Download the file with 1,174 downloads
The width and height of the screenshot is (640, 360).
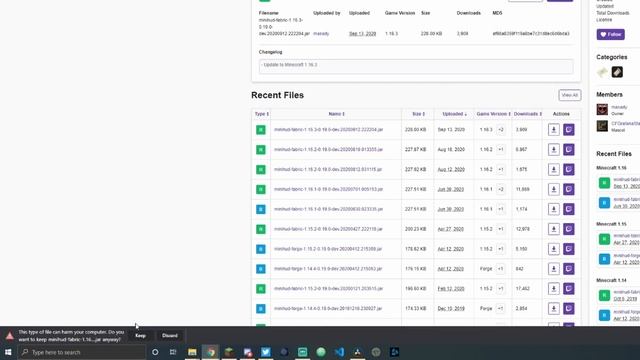553,209
